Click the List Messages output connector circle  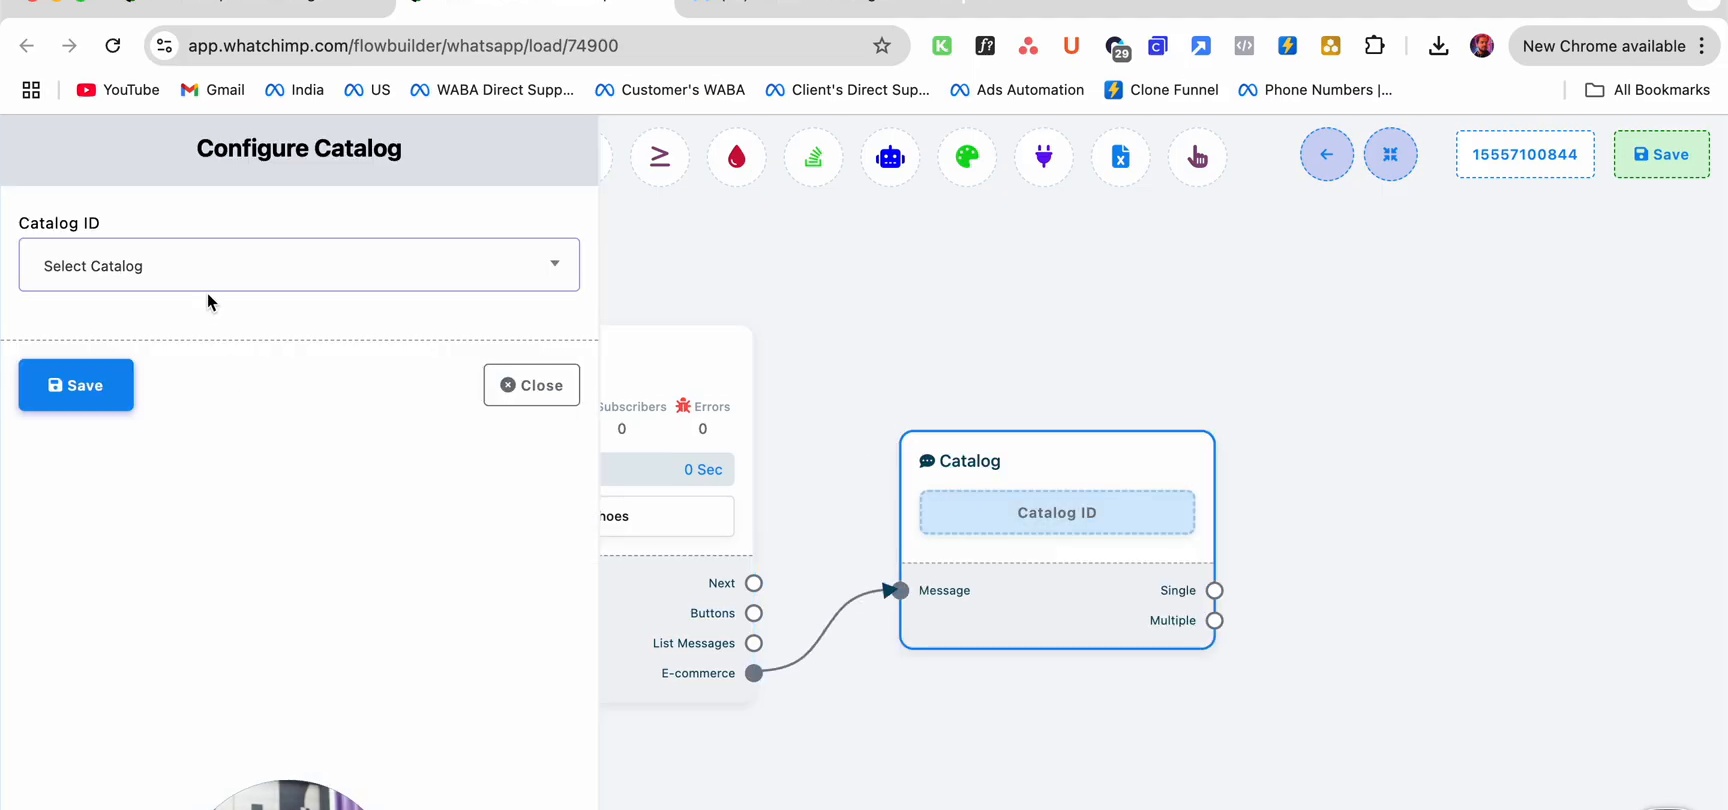(754, 643)
